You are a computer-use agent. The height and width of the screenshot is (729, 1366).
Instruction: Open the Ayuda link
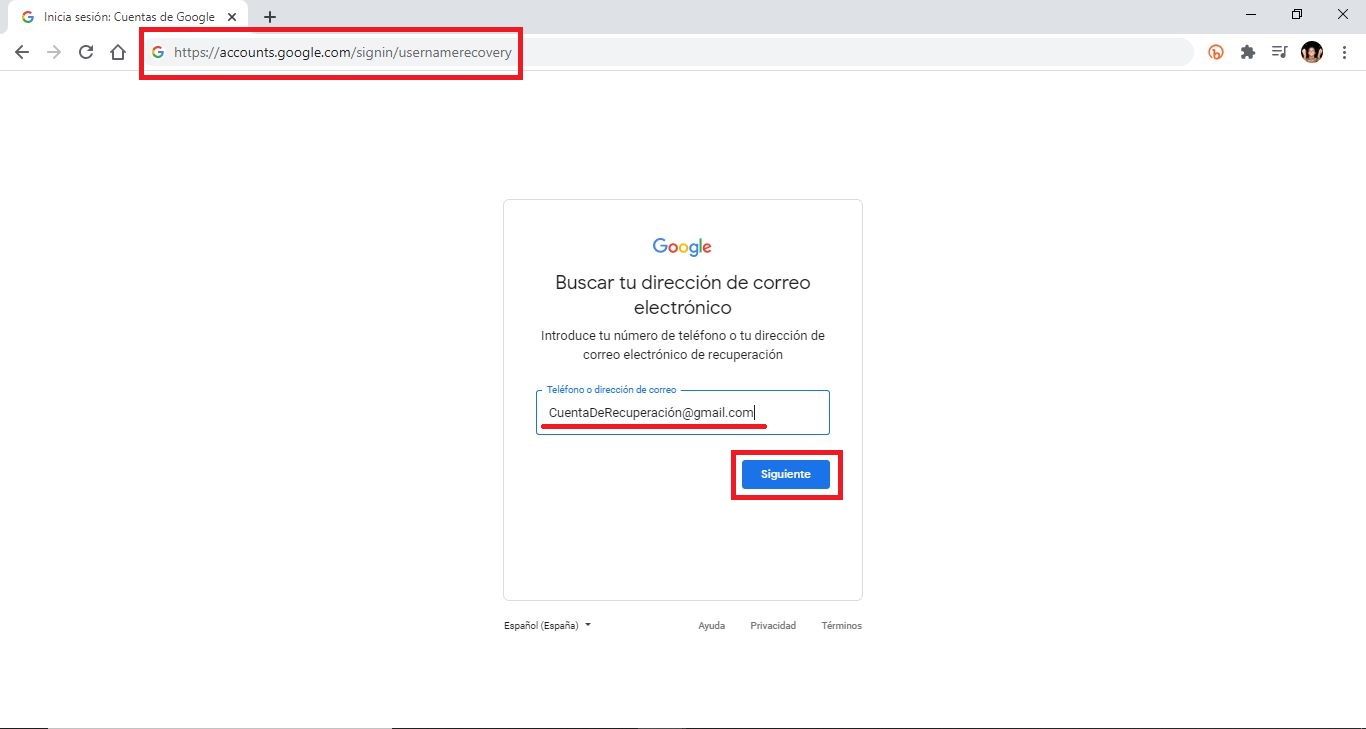click(711, 626)
